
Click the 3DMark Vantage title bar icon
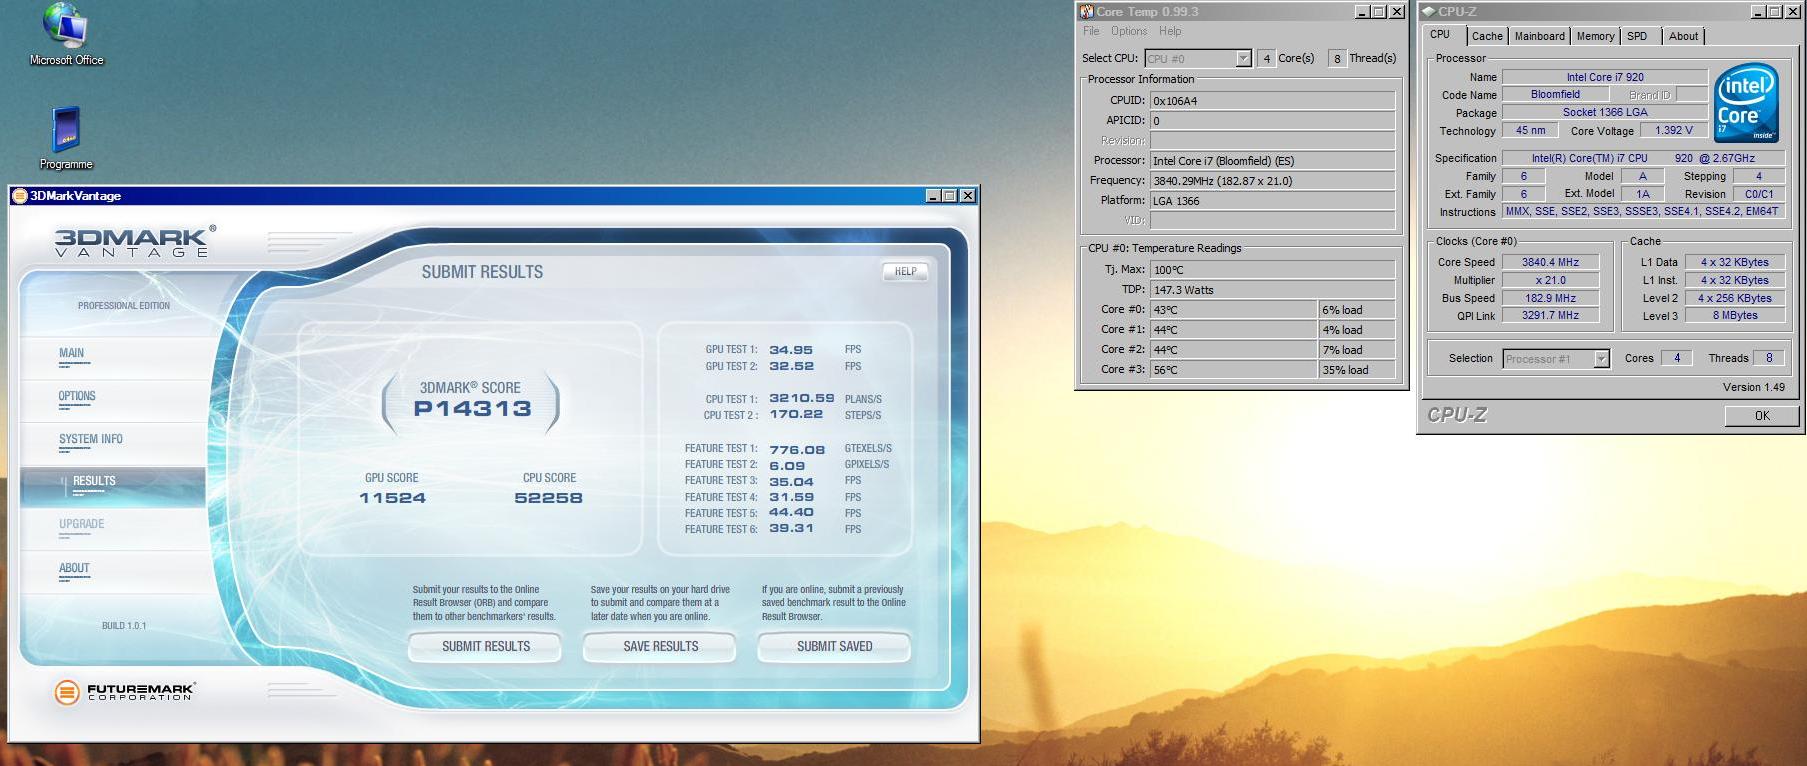tap(20, 196)
